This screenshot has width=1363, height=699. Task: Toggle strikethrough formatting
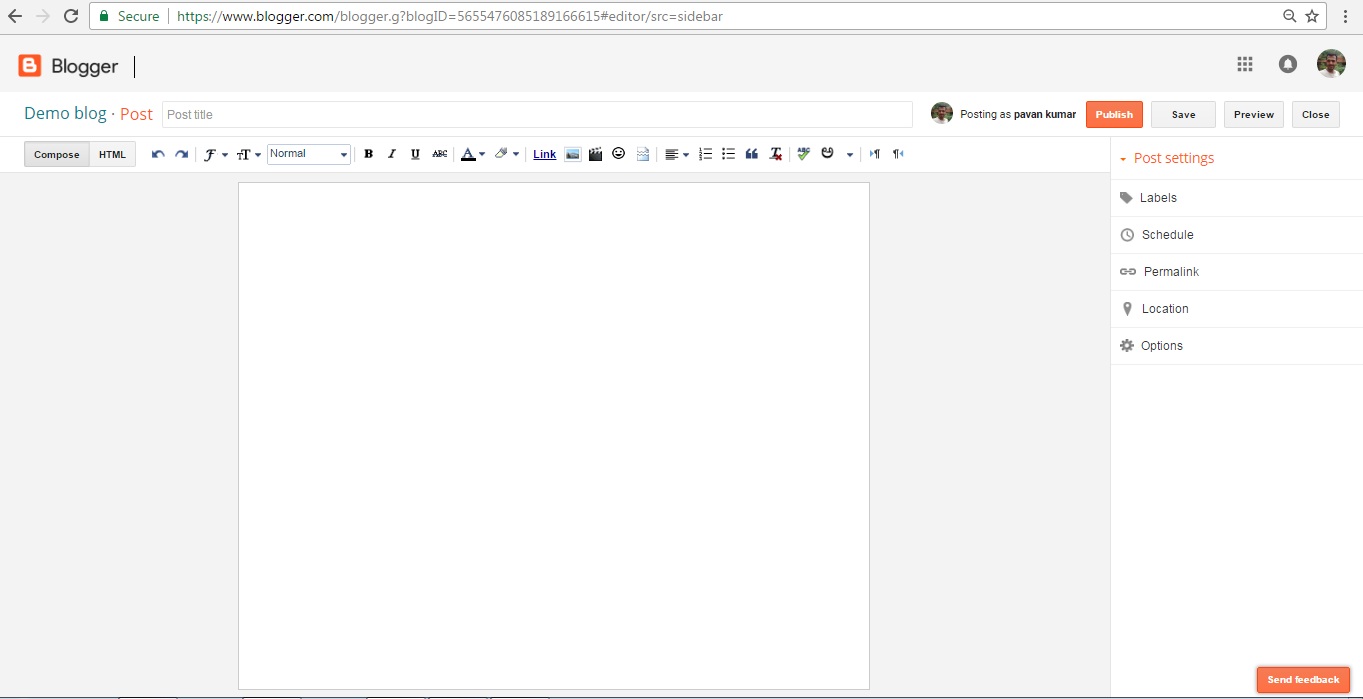click(440, 154)
